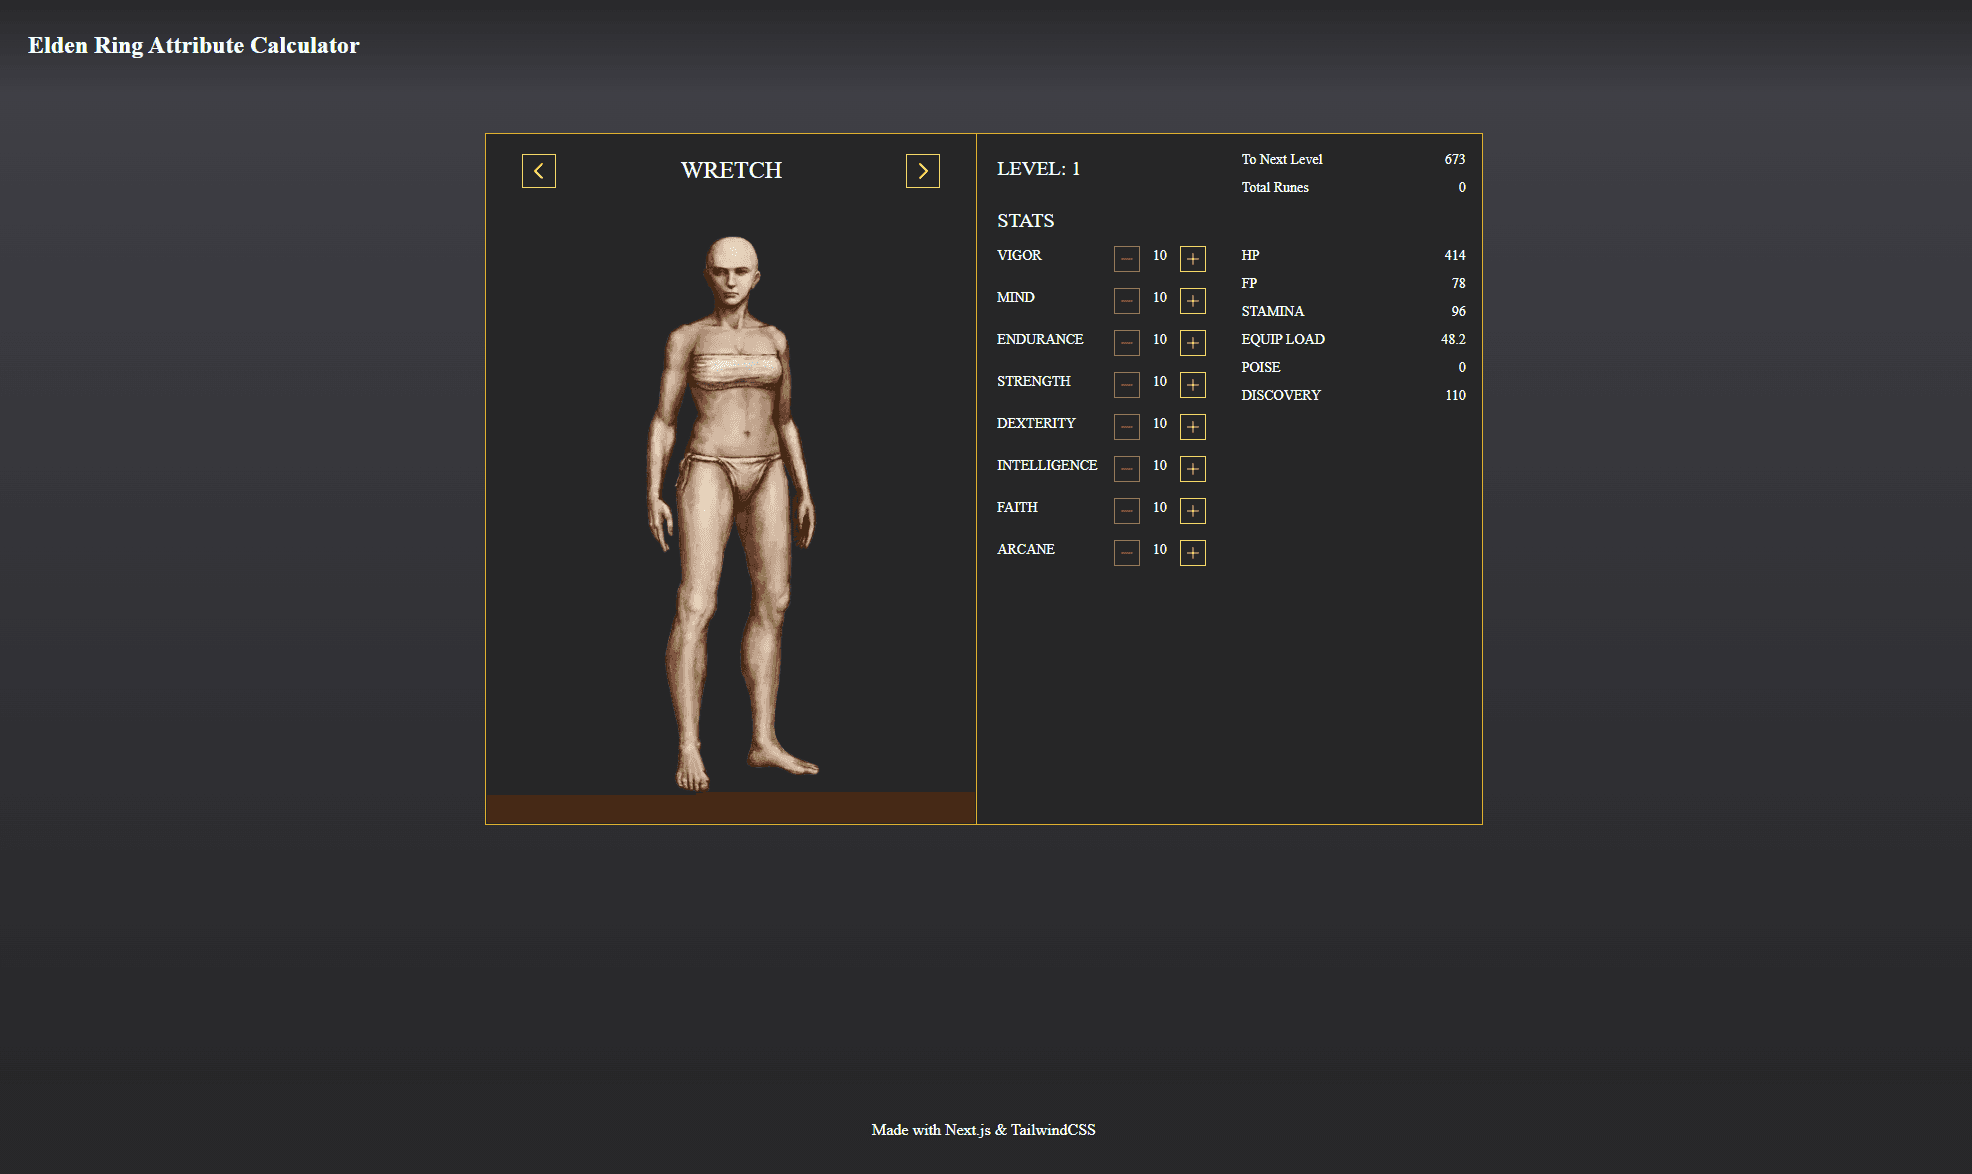Click the POISE label
This screenshot has width=1972, height=1174.
(x=1261, y=367)
